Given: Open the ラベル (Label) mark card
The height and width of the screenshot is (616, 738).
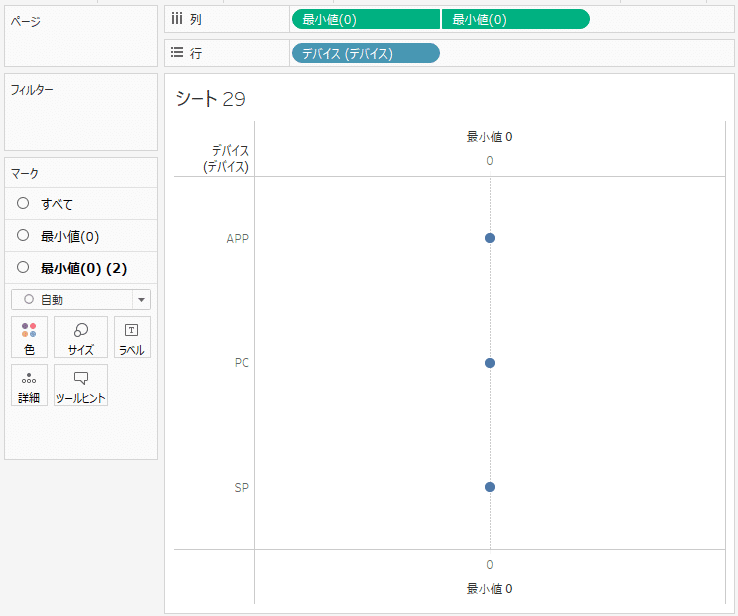Looking at the screenshot, I should [132, 337].
